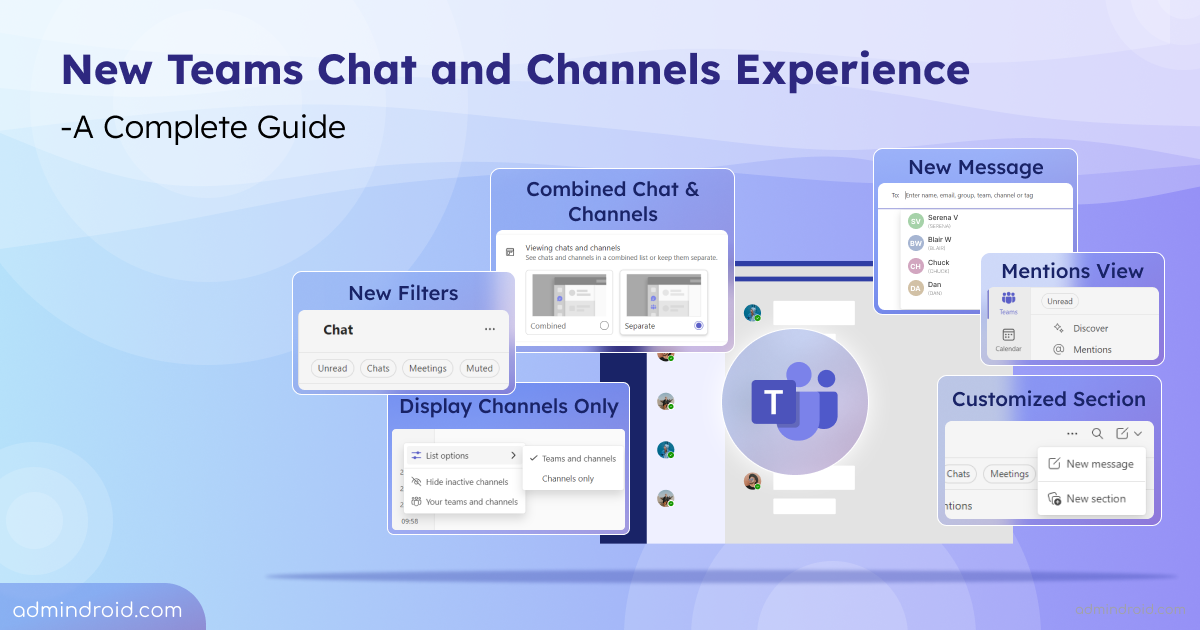Viewport: 1200px width, 630px height.
Task: Open the three-dot menu beside Chat heading
Action: click(489, 329)
